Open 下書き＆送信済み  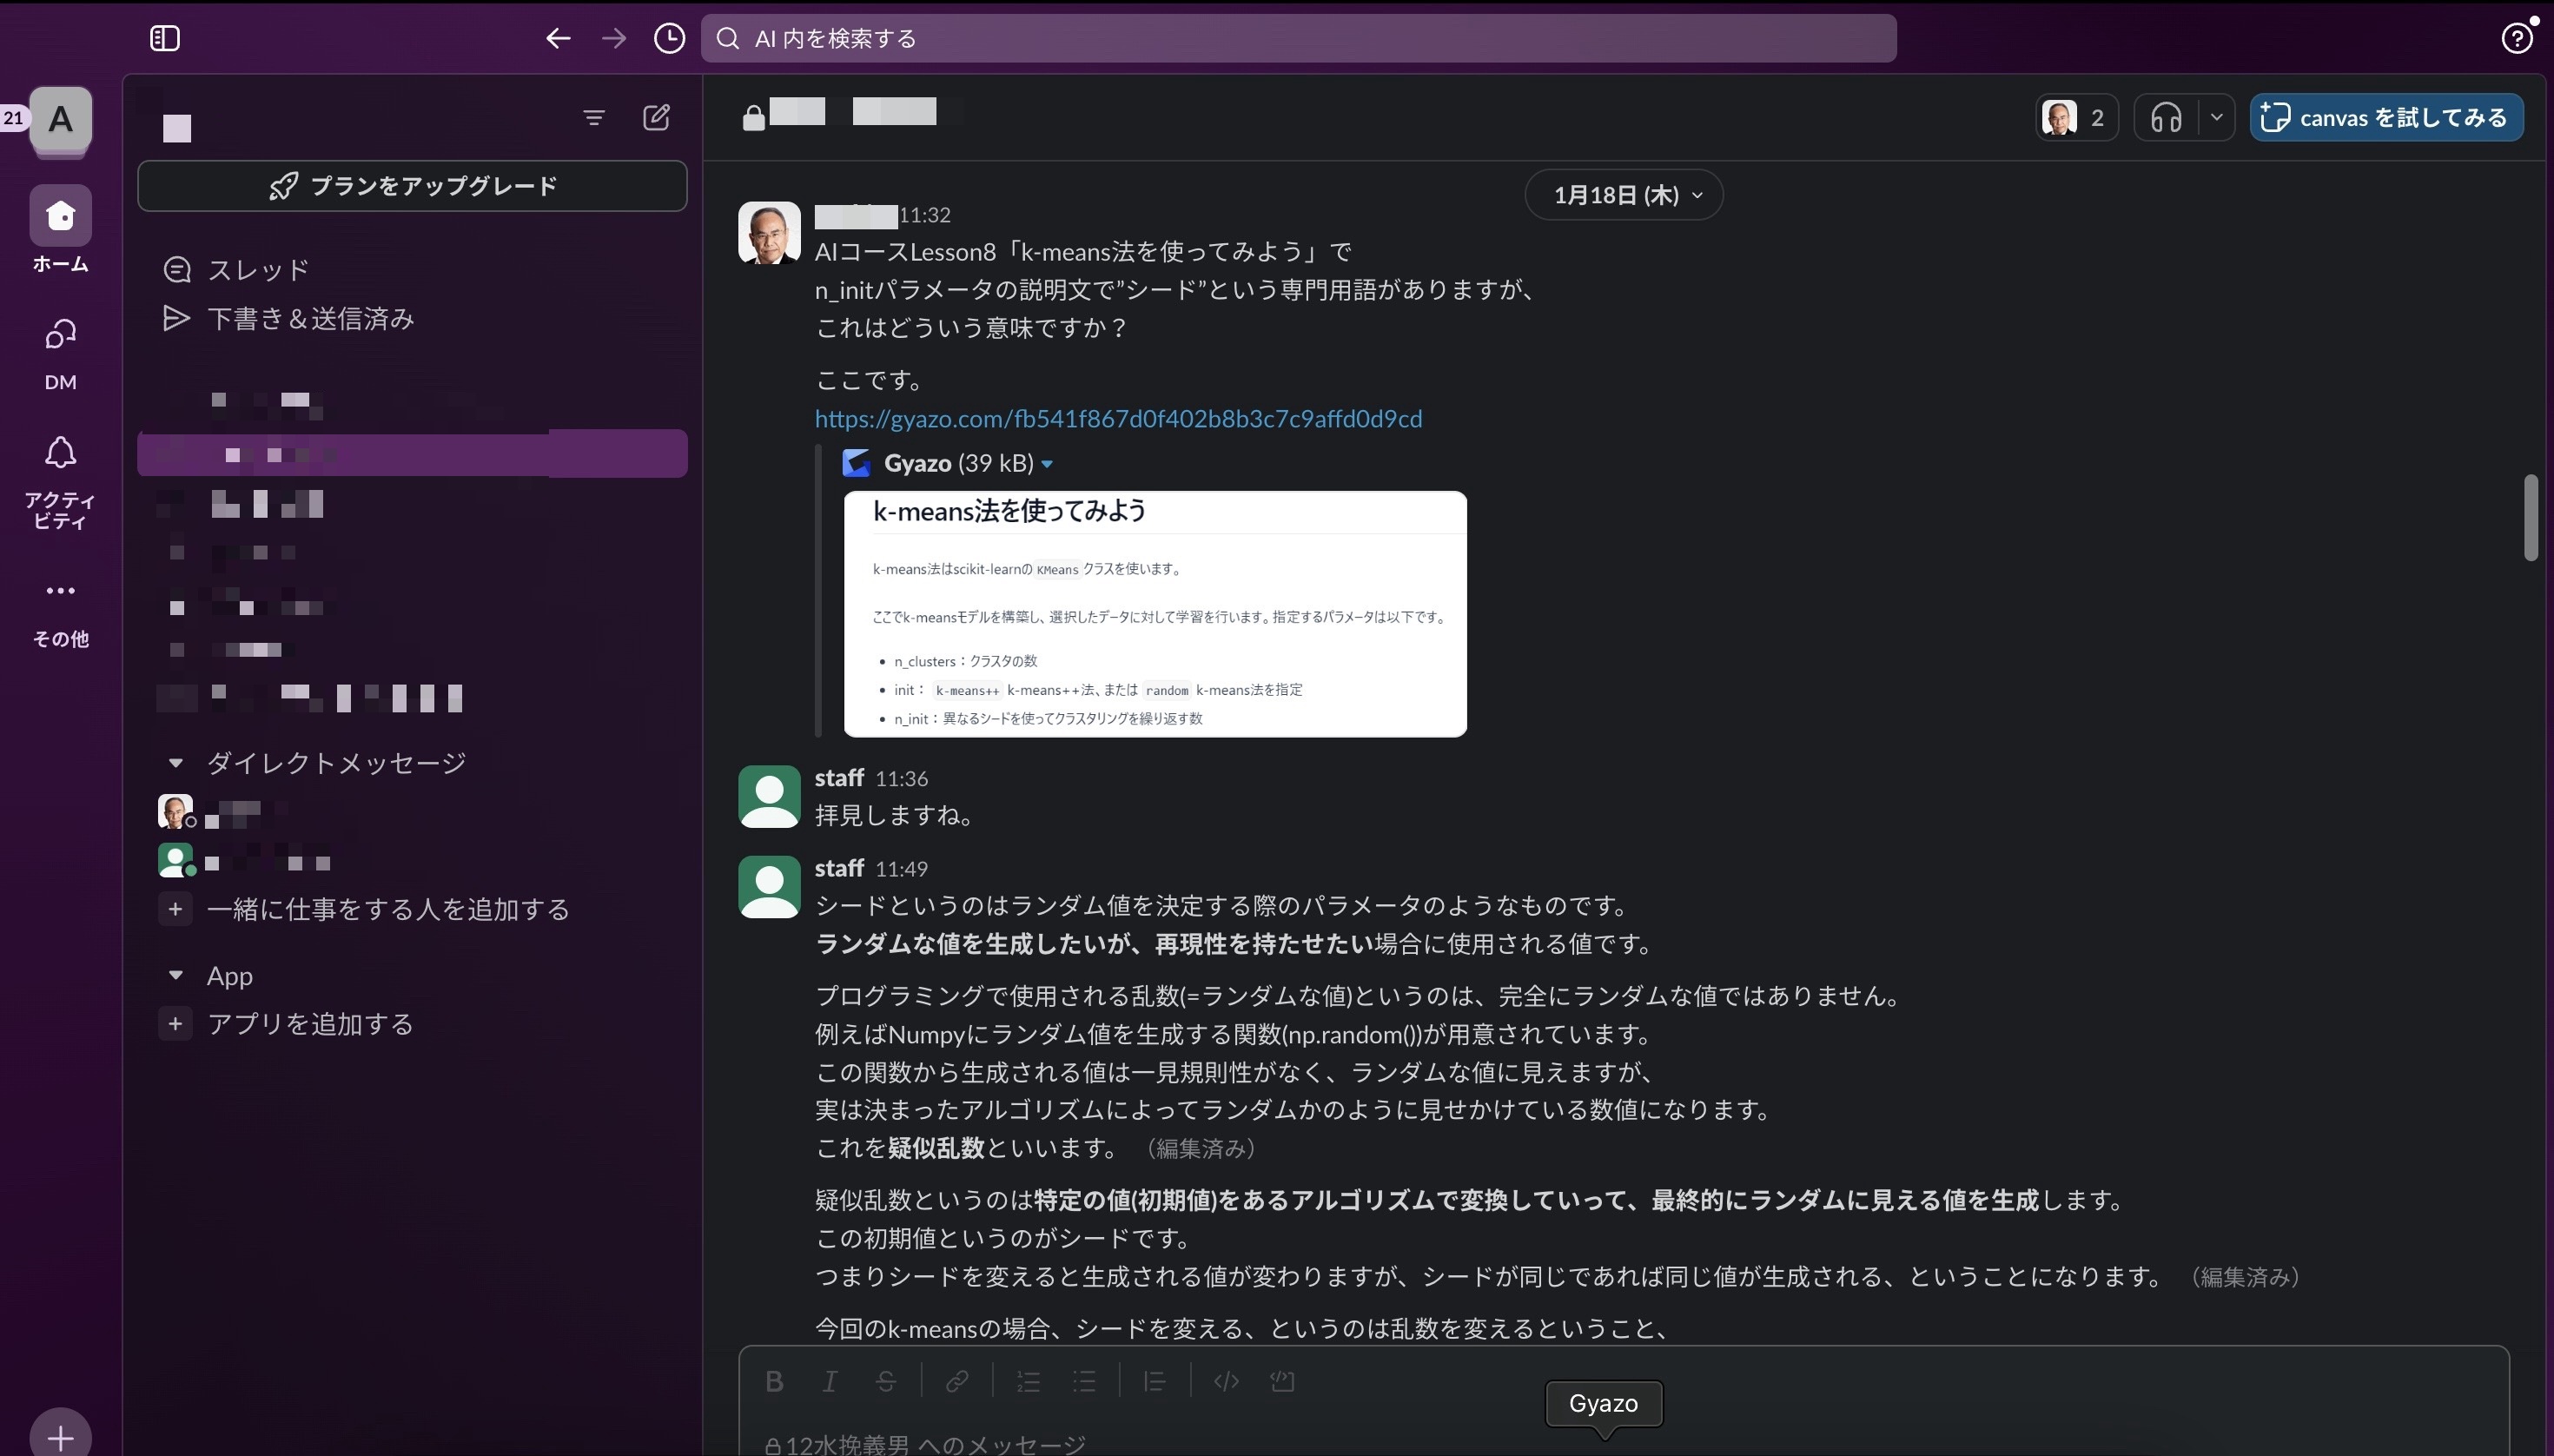pyautogui.click(x=310, y=318)
